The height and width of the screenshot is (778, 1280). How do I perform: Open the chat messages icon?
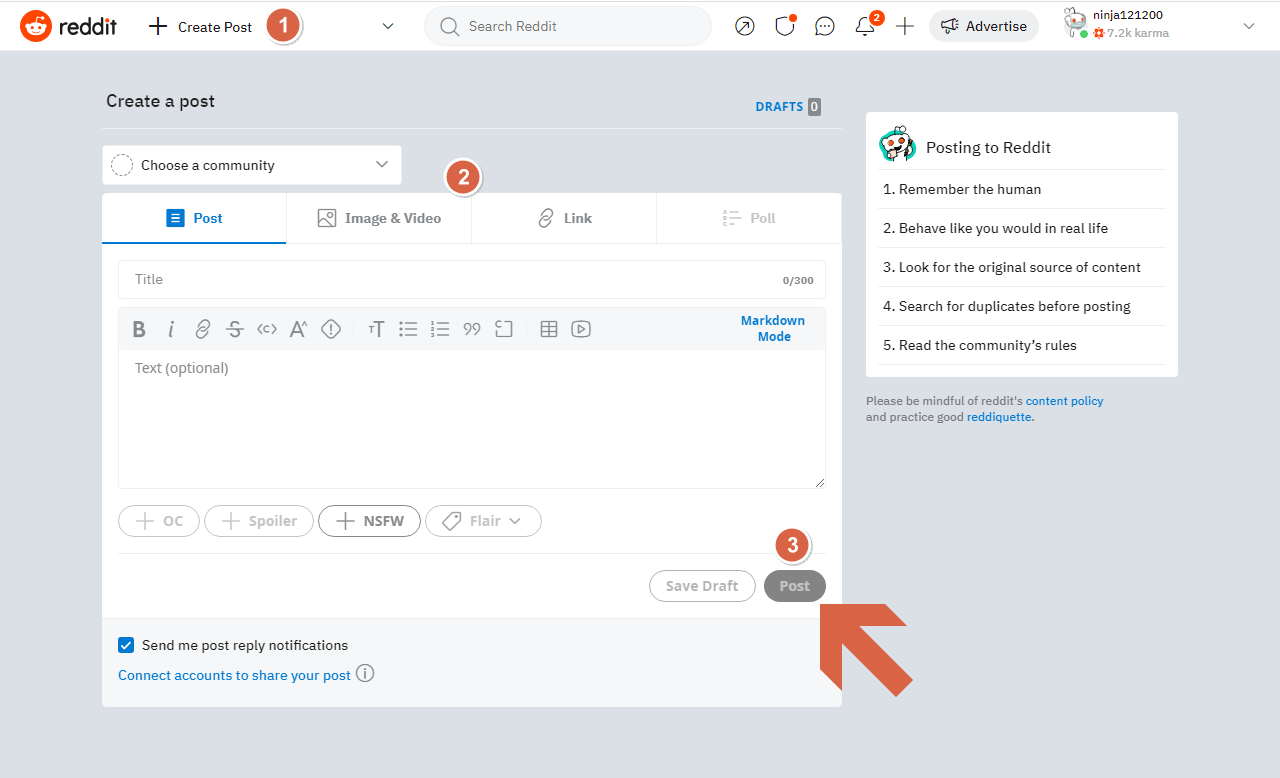(x=824, y=26)
